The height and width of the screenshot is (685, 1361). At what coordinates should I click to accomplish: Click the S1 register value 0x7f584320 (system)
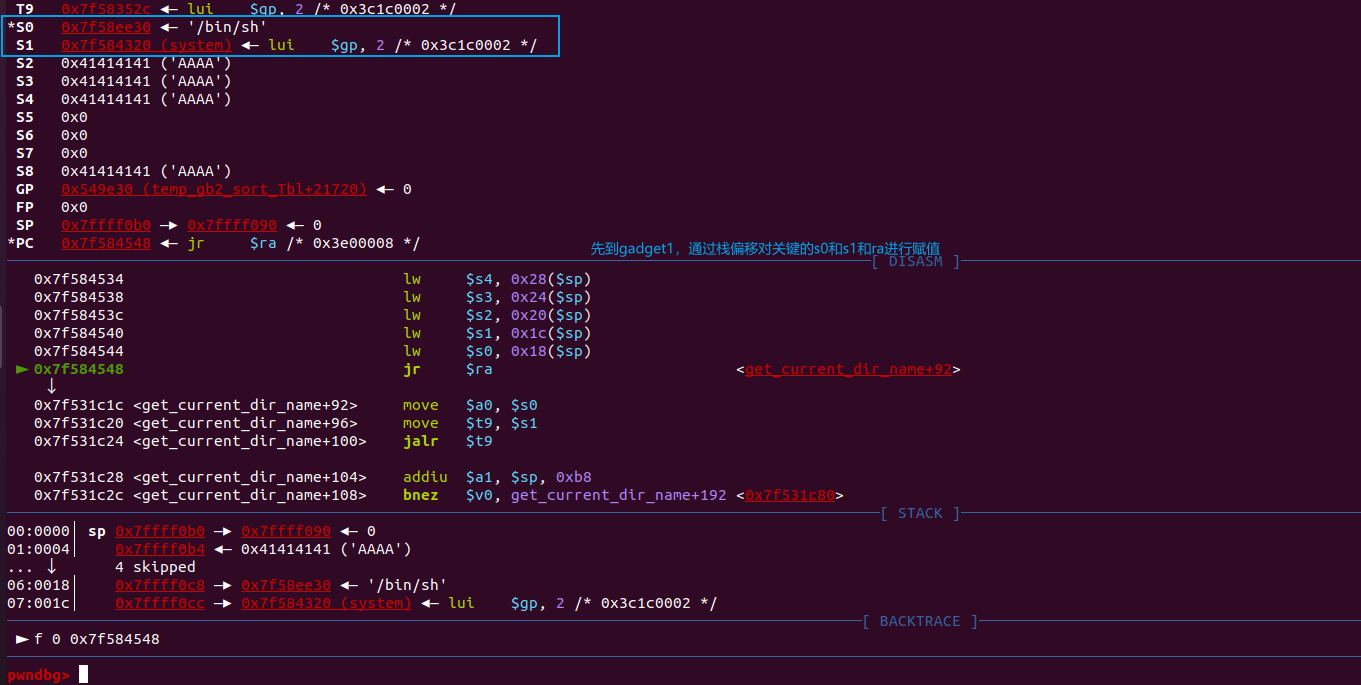(x=146, y=45)
